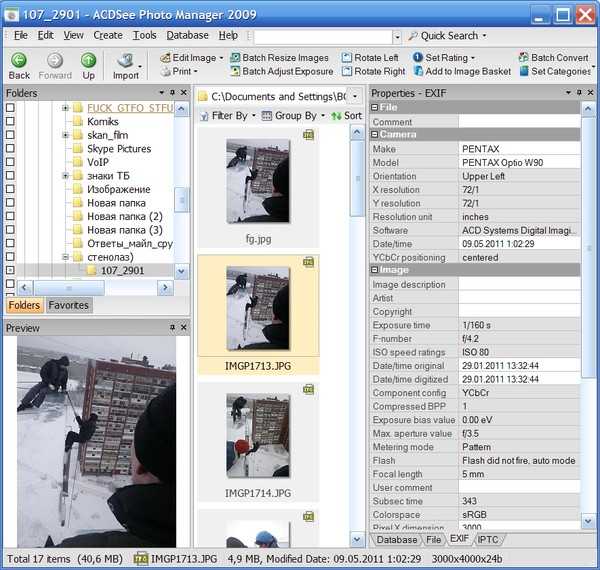
Task: Expand the знаки ТБ folder node
Action: click(x=65, y=176)
